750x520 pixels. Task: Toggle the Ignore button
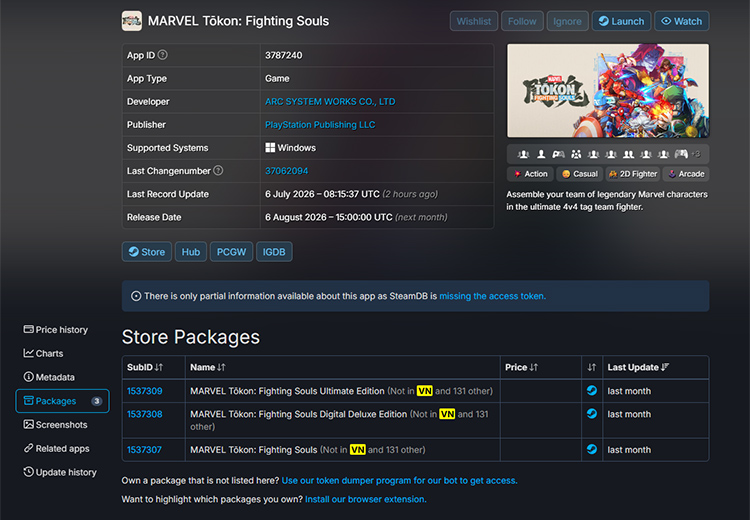coord(567,21)
